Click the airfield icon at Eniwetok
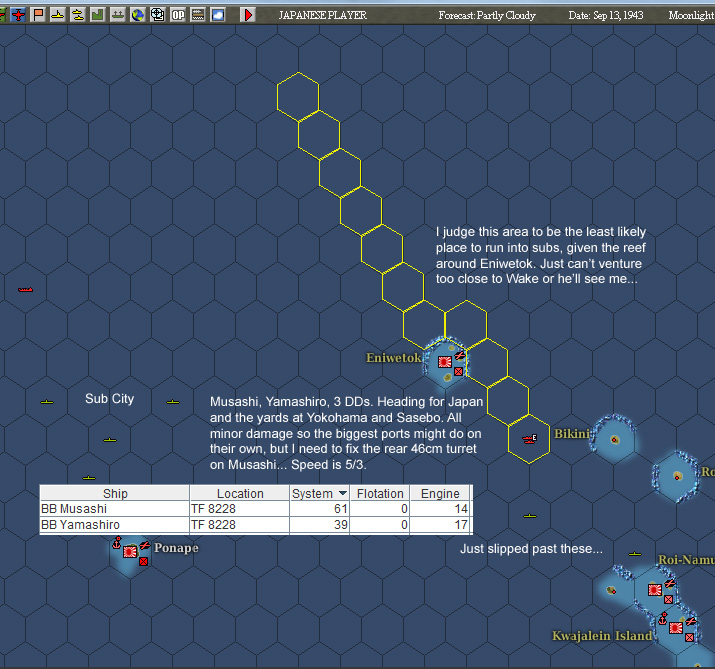This screenshot has width=715, height=669. click(x=460, y=355)
